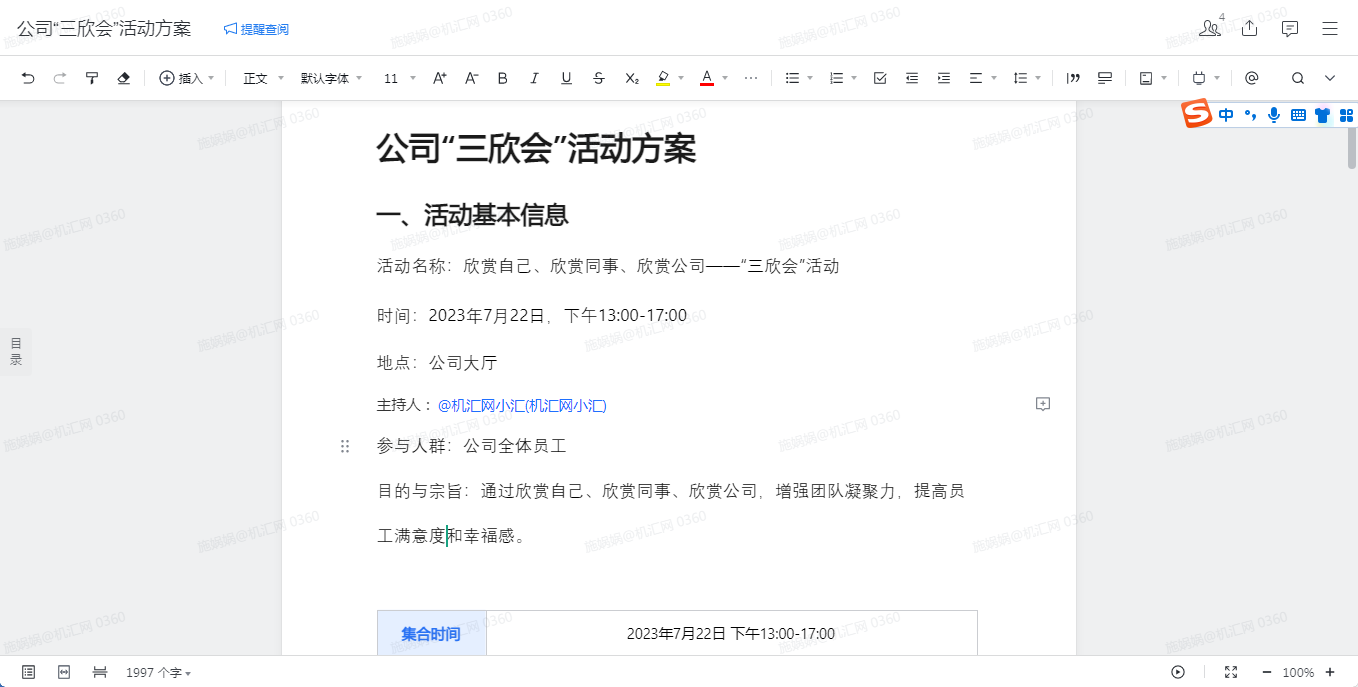Toggle underline formatting
Image resolution: width=1358 pixels, height=687 pixels.
566,78
